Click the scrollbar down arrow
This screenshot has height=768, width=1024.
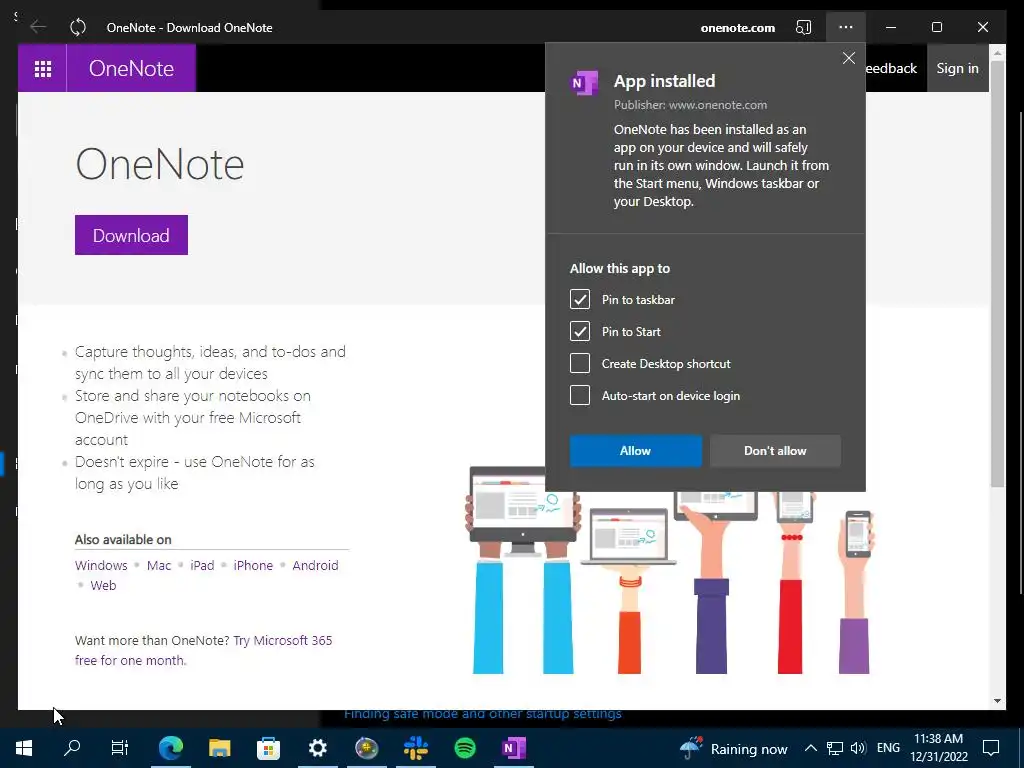(997, 701)
